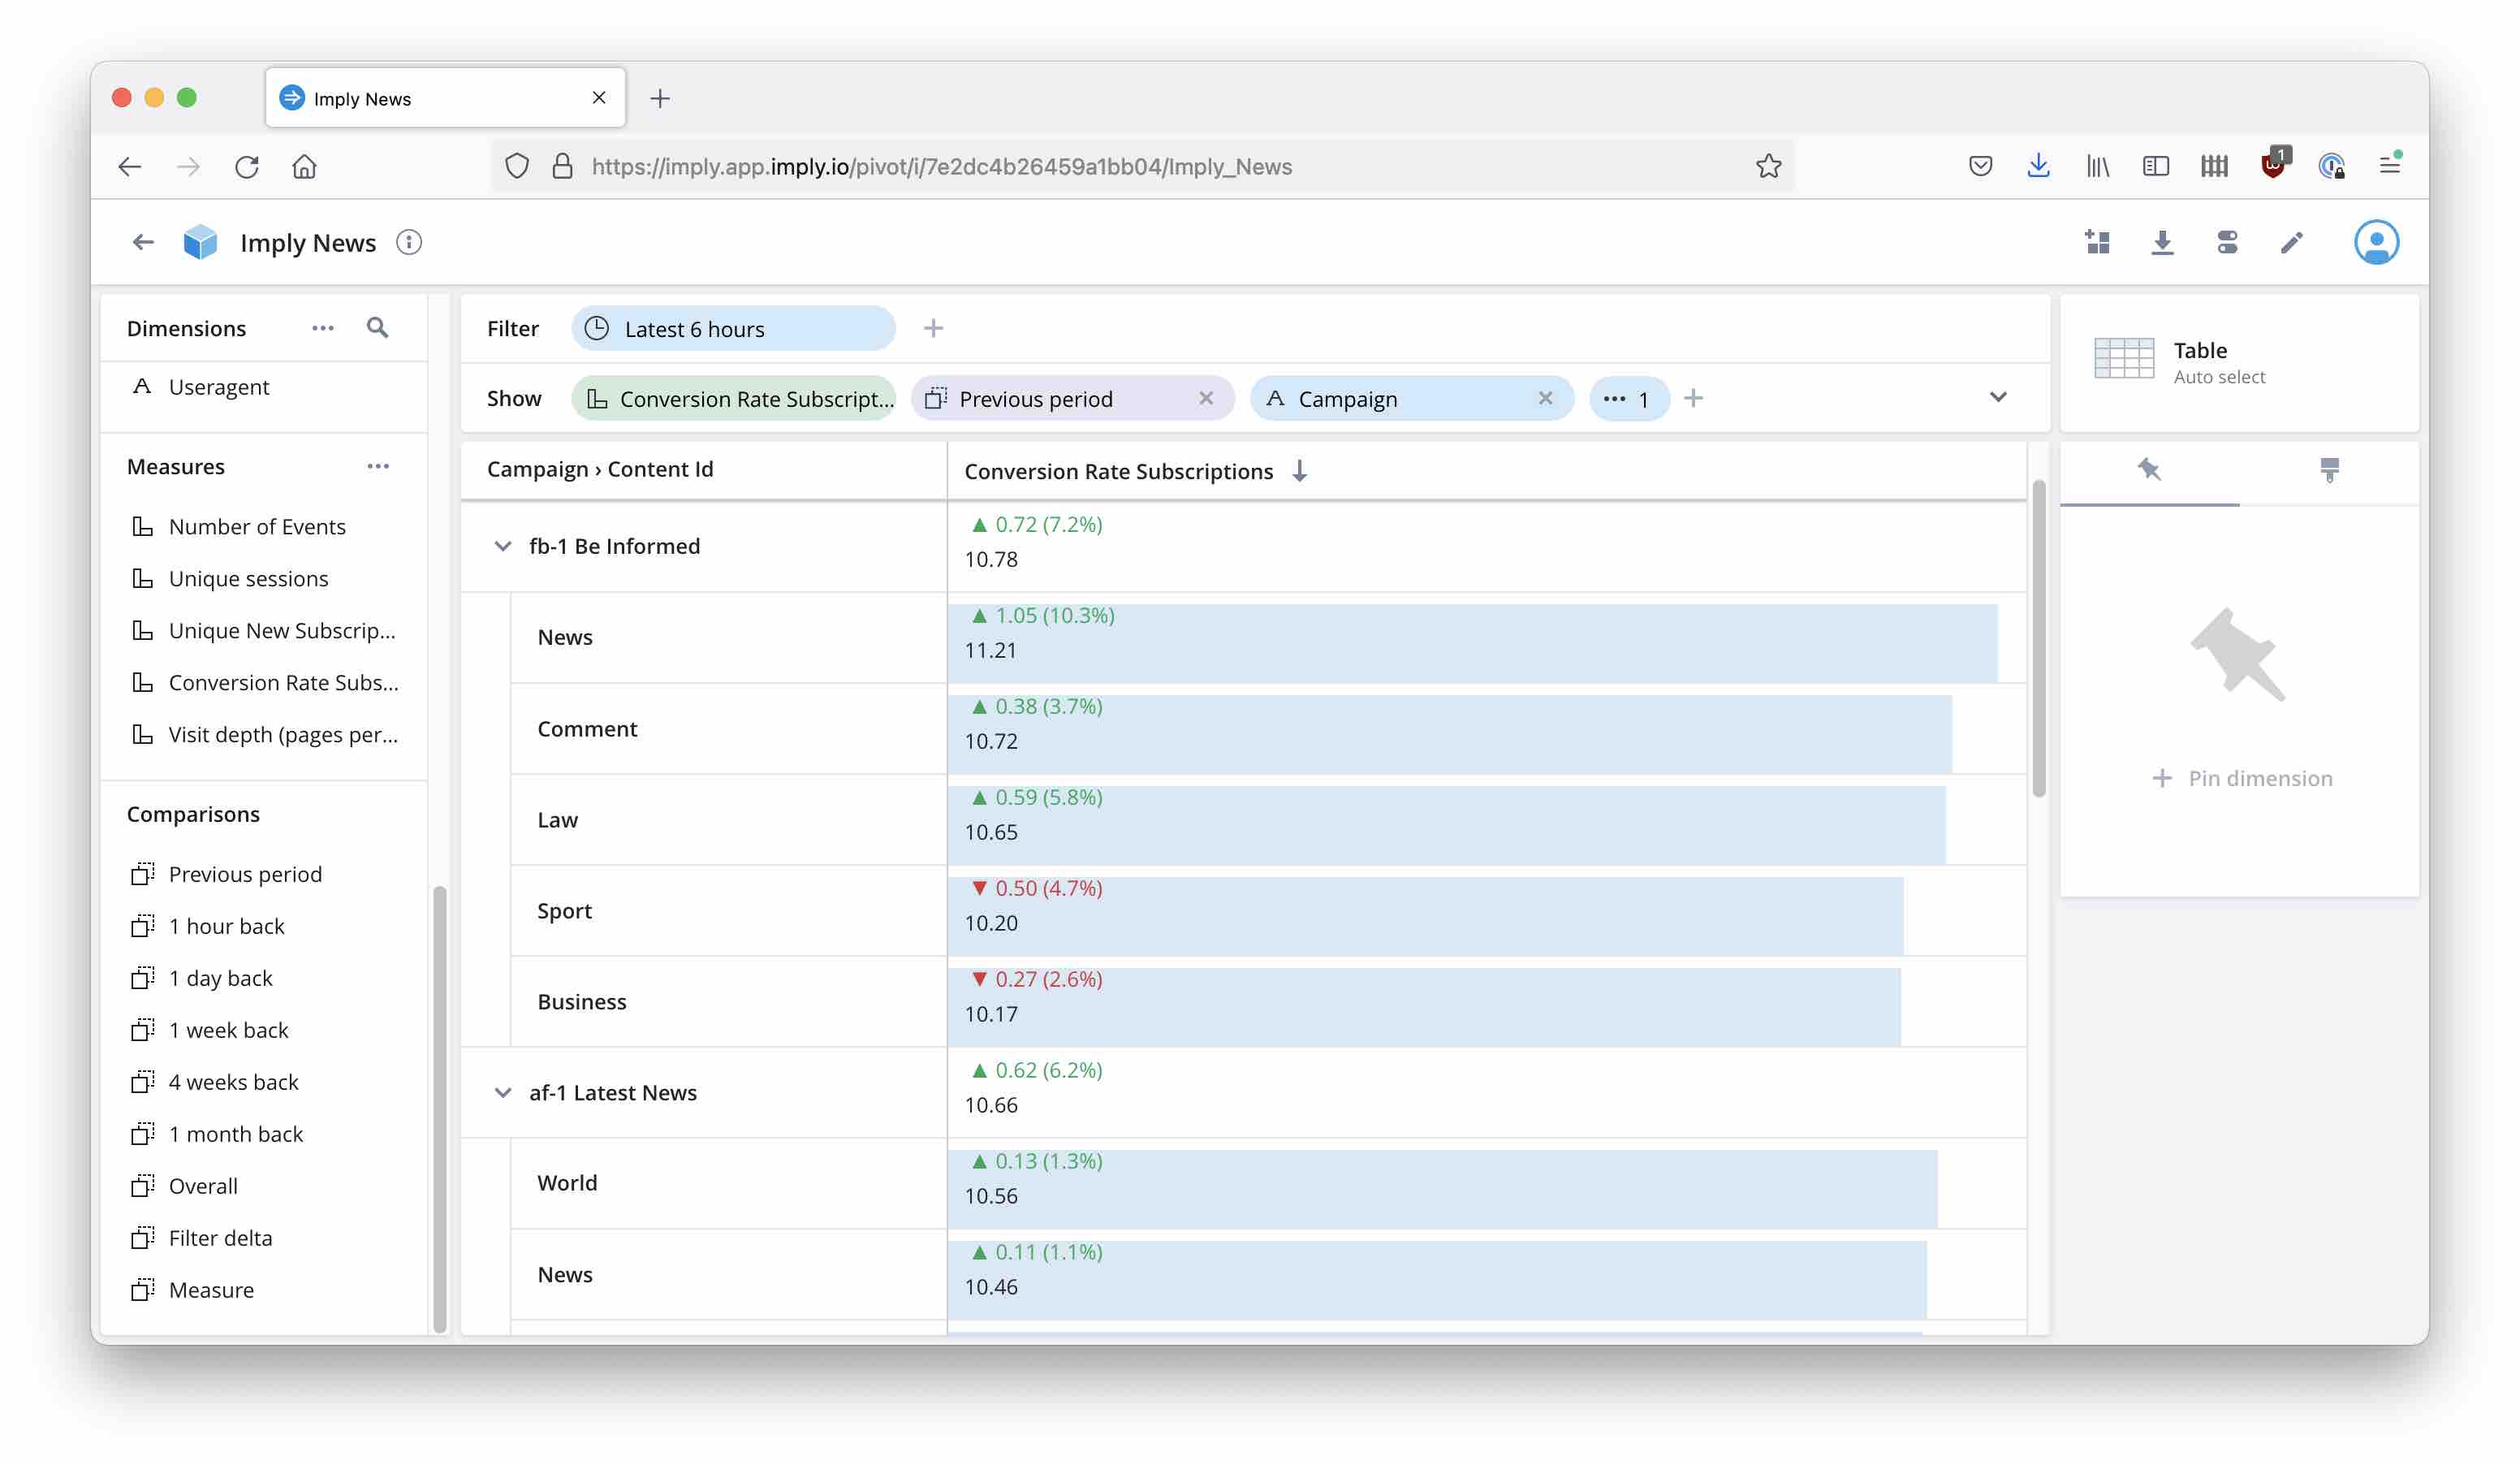Switch to the paint roller tab

pyautogui.click(x=2329, y=469)
